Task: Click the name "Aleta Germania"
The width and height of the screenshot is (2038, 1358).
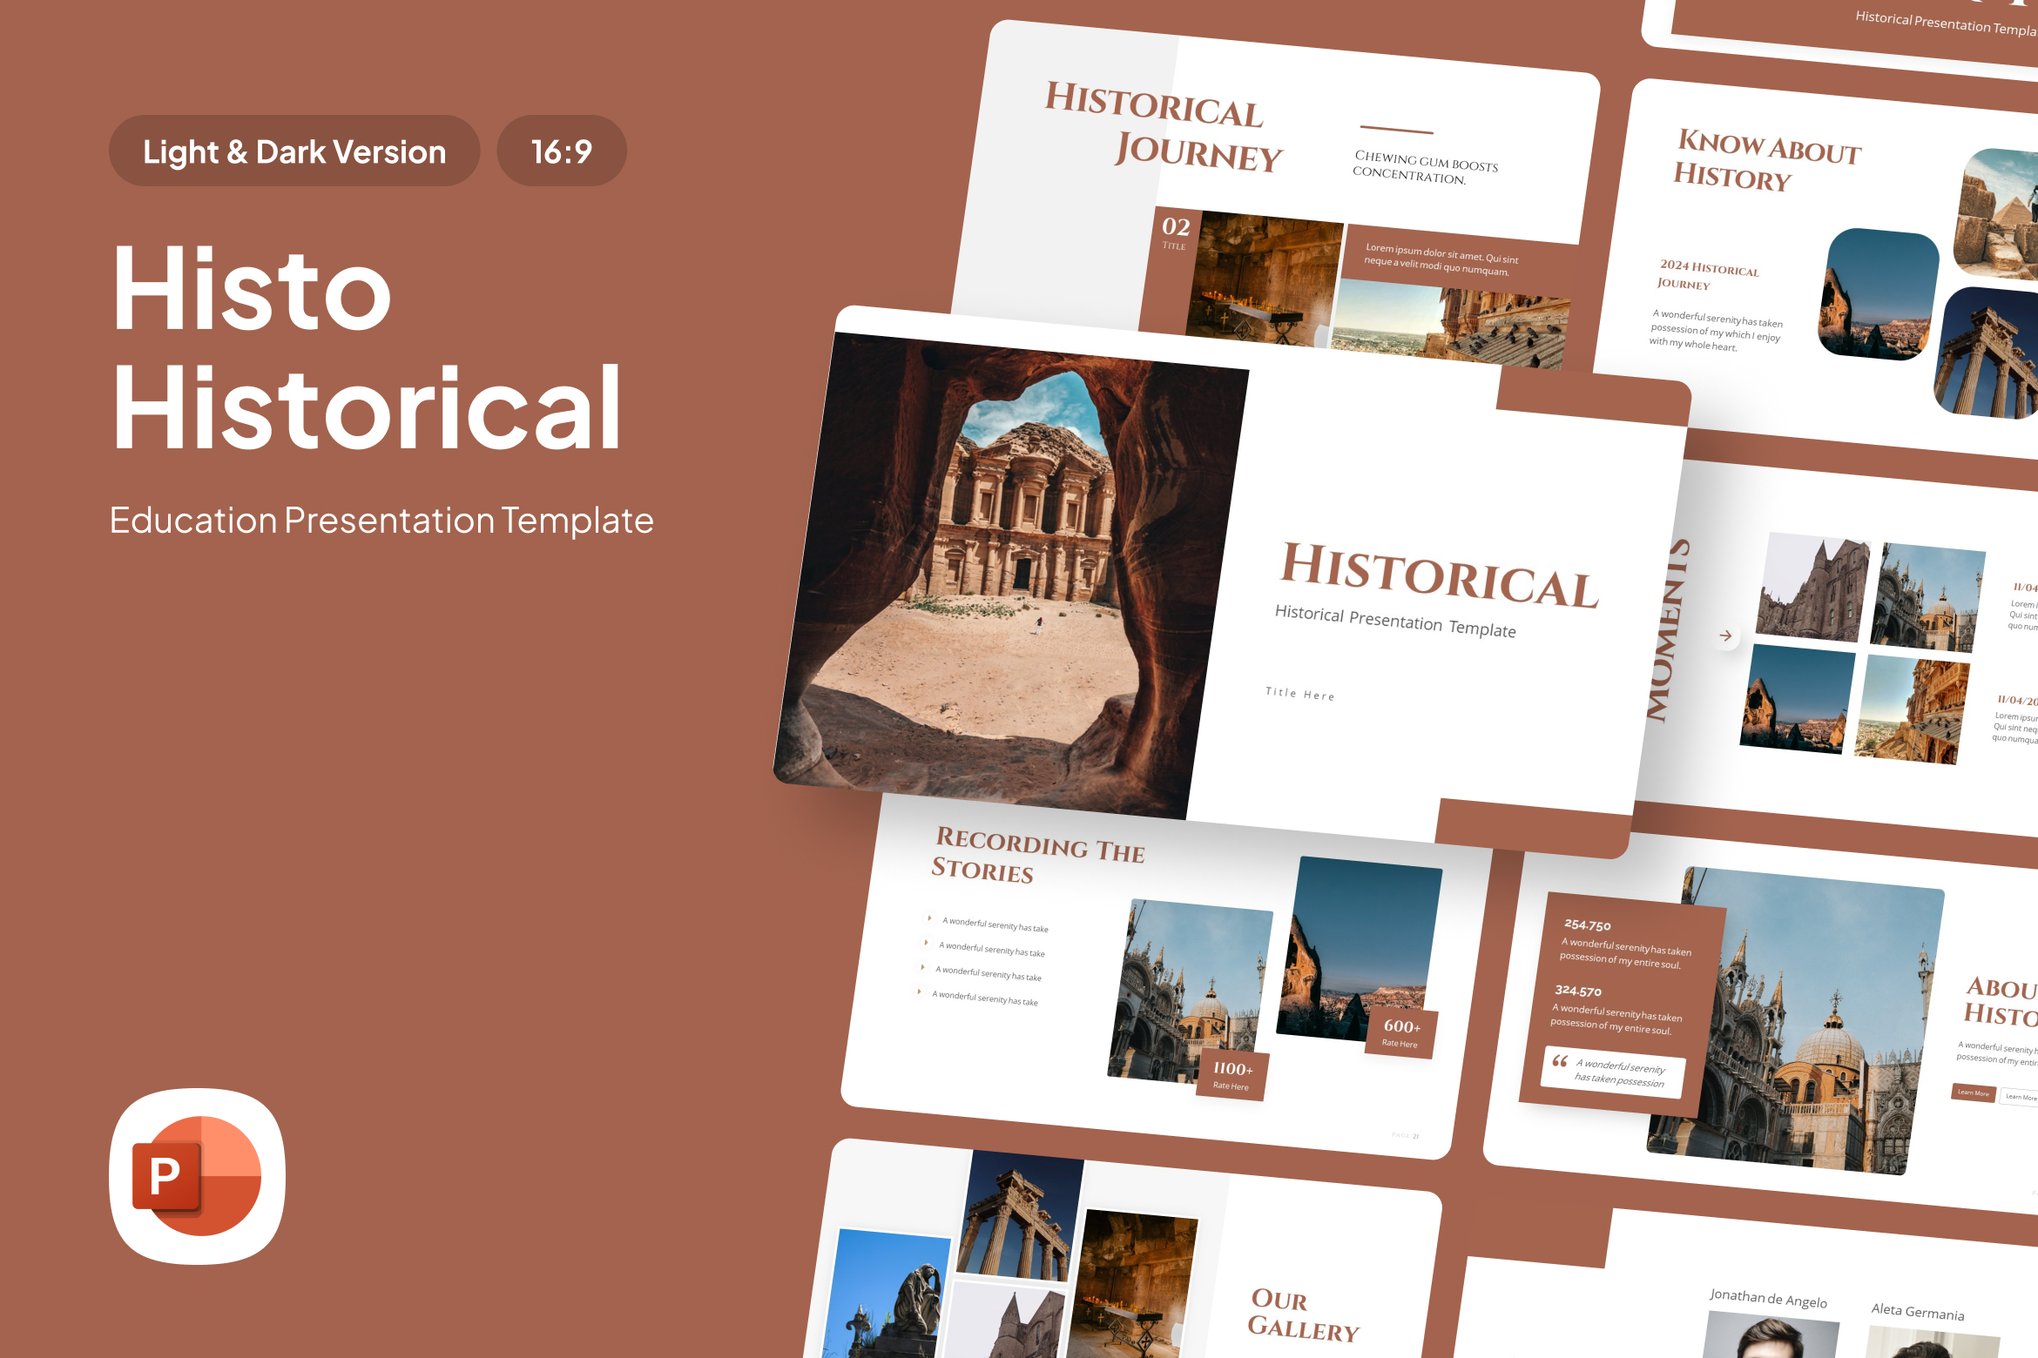Action: [1918, 1311]
